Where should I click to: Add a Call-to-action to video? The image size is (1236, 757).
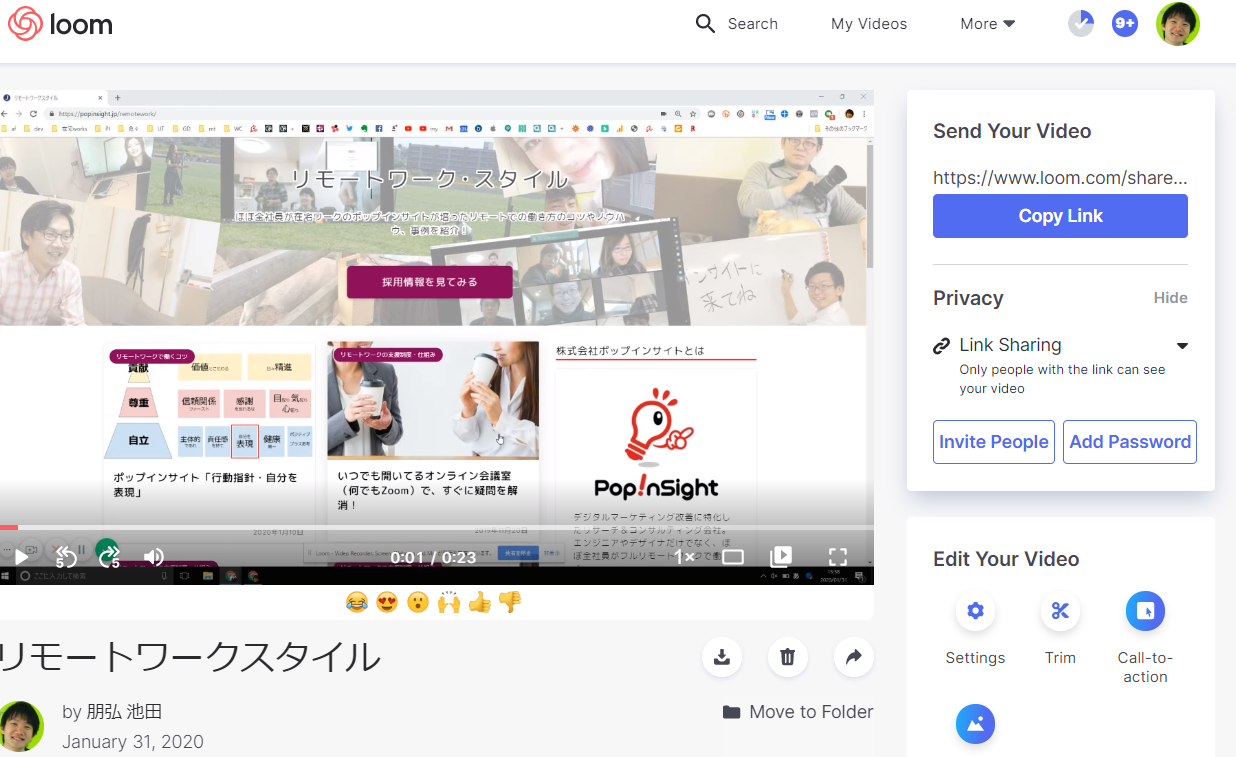(1145, 611)
